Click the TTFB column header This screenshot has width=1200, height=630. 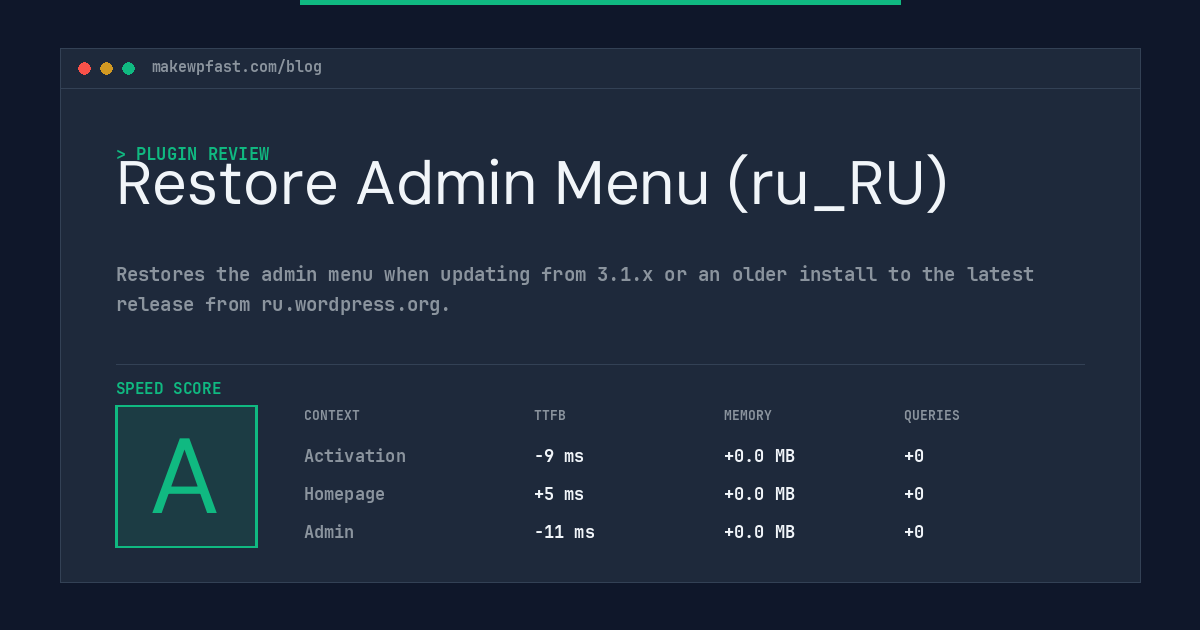click(x=550, y=416)
